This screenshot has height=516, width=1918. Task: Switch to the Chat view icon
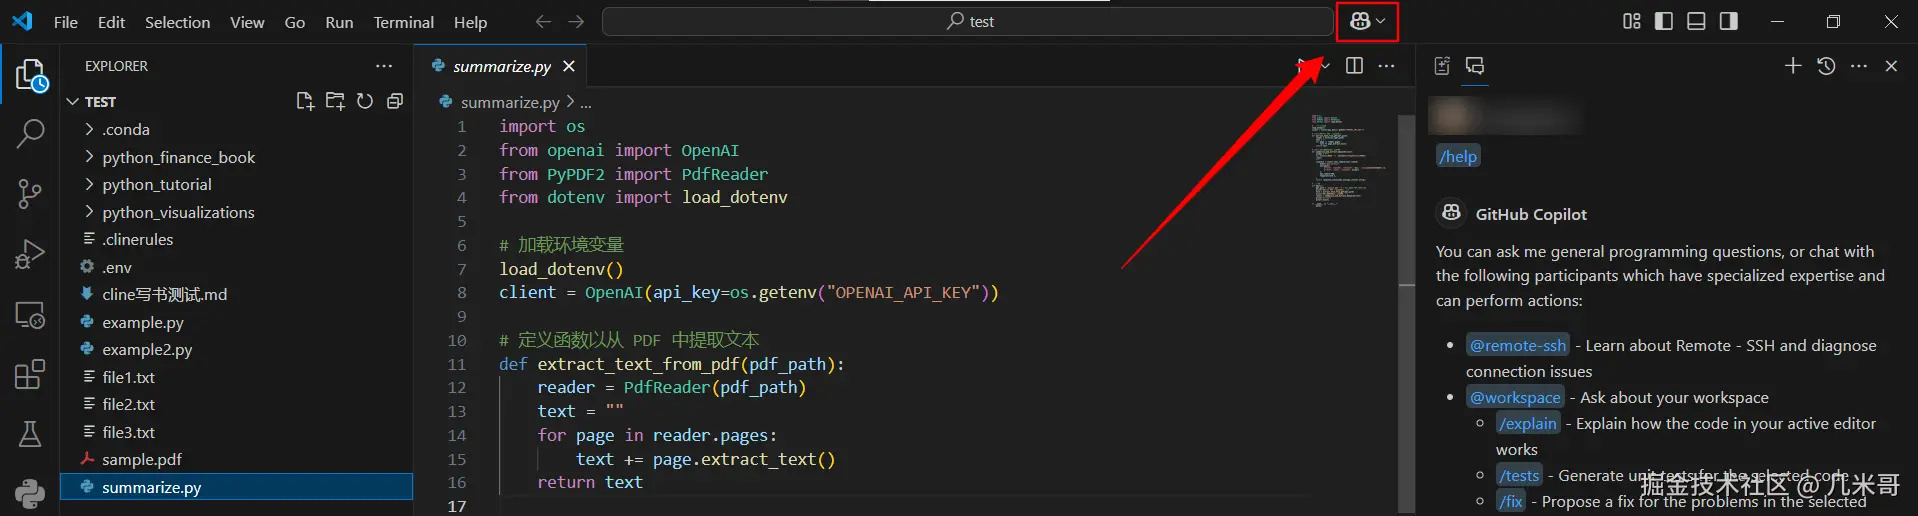(x=1475, y=66)
